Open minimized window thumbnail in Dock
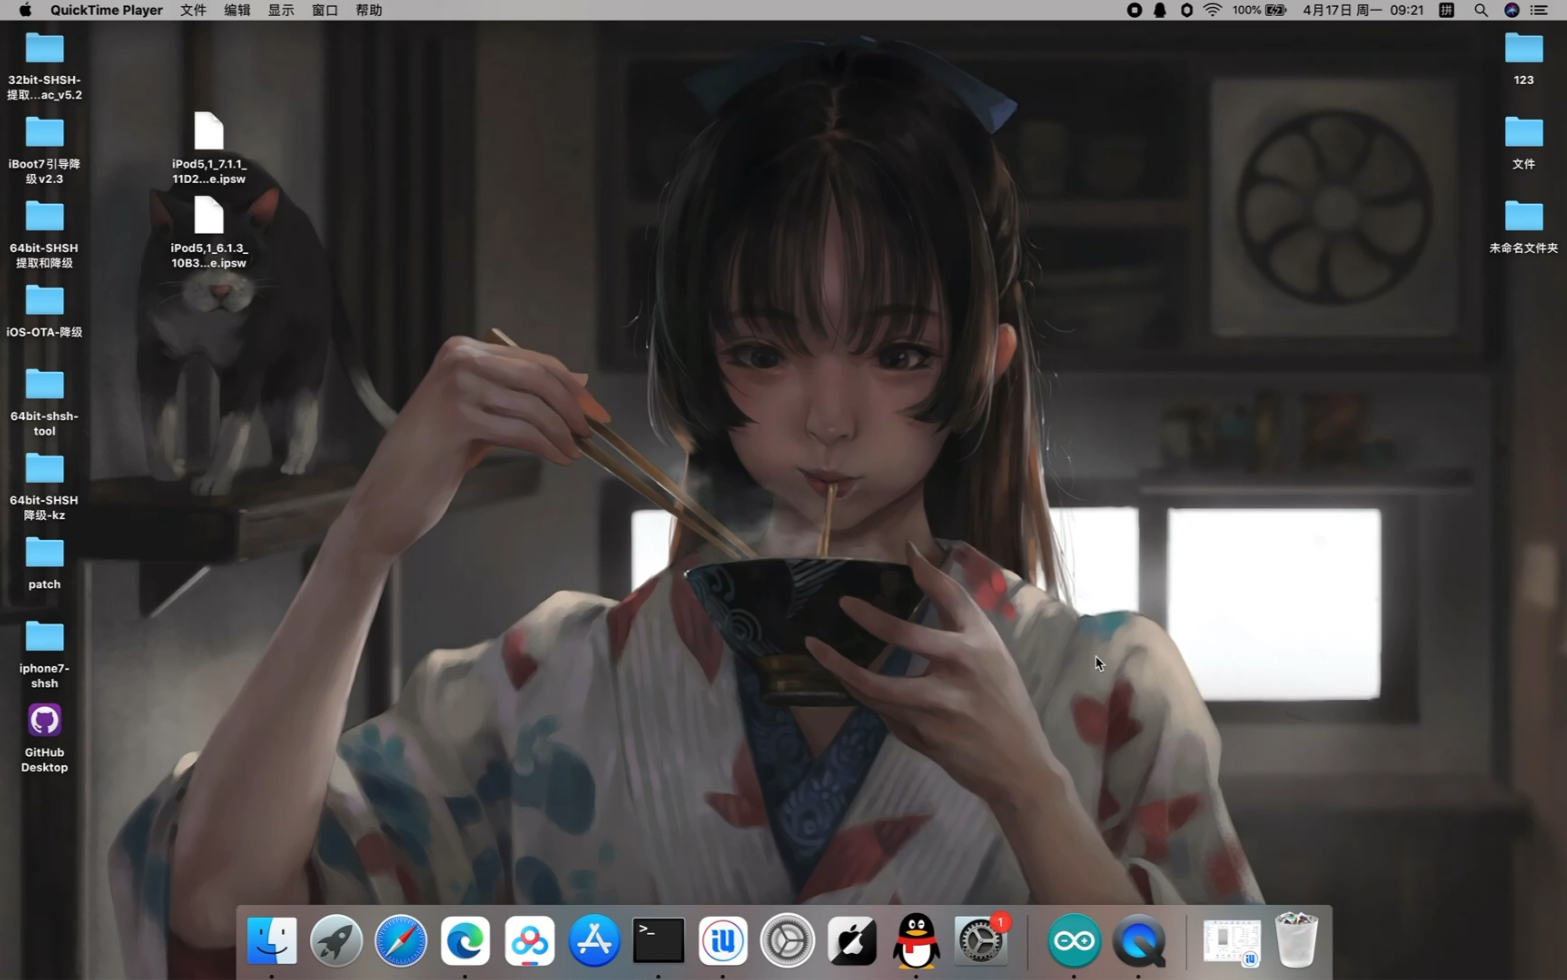 tap(1231, 942)
